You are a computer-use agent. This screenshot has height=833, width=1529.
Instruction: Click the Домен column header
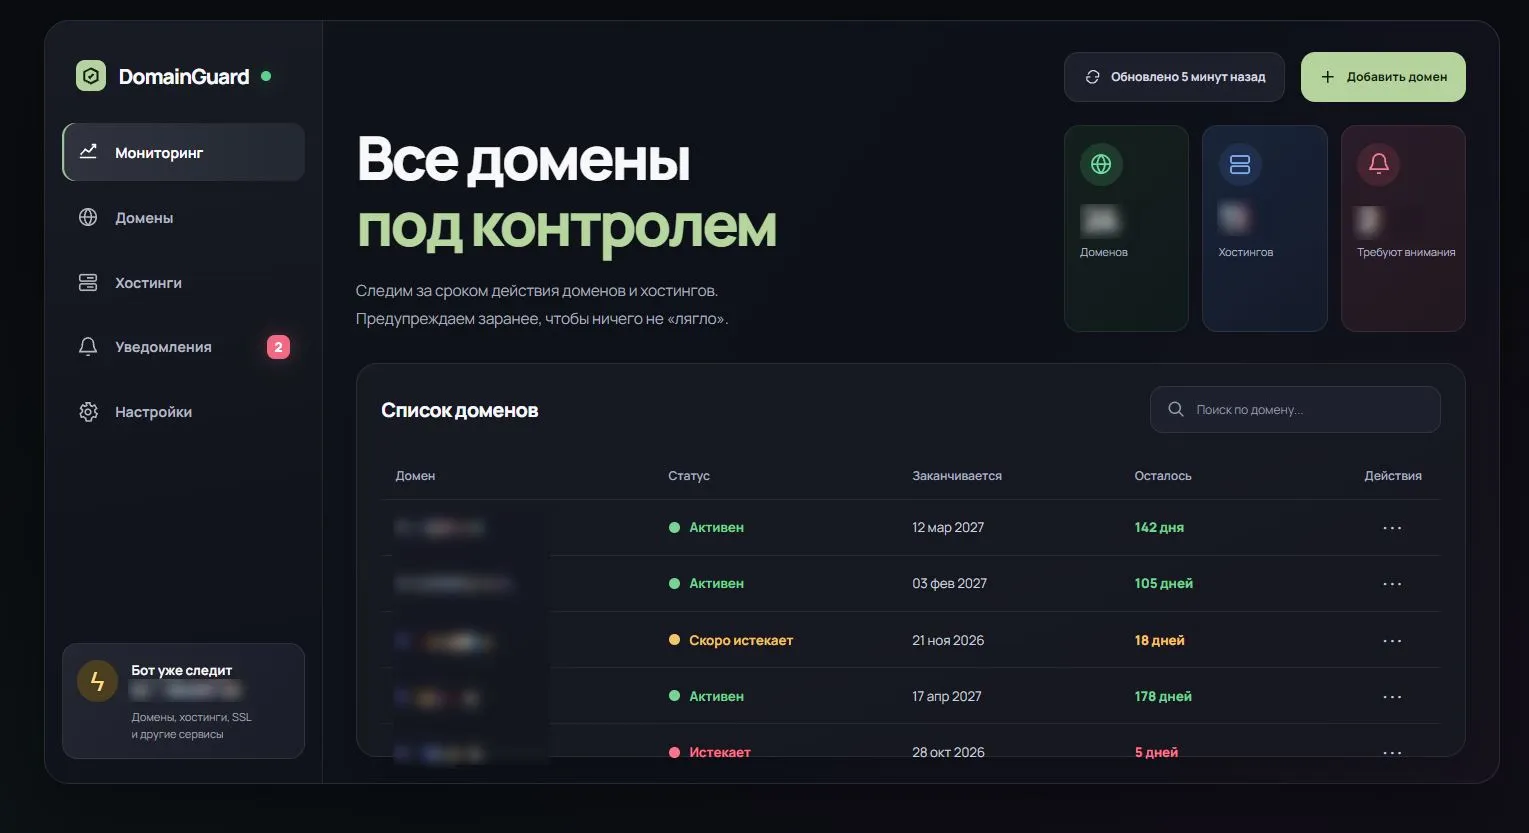coord(415,476)
